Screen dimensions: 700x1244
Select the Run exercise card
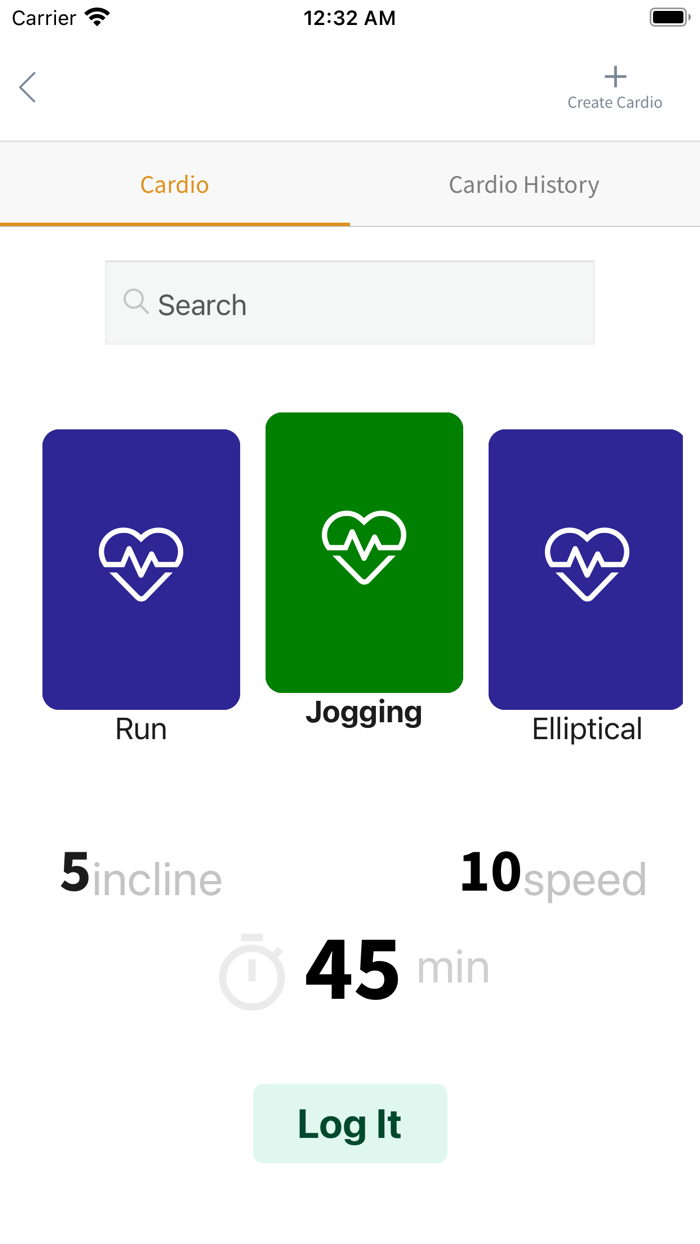click(x=140, y=568)
